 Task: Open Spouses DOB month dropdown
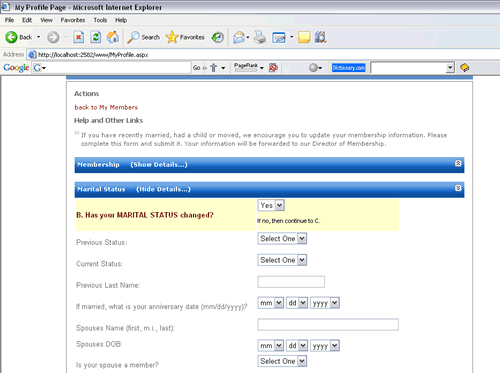pos(271,346)
